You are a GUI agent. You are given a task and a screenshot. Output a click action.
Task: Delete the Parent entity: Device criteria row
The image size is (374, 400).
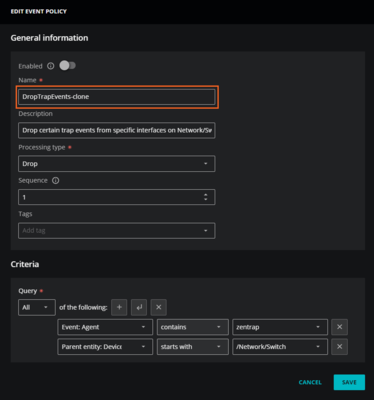pyautogui.click(x=339, y=347)
